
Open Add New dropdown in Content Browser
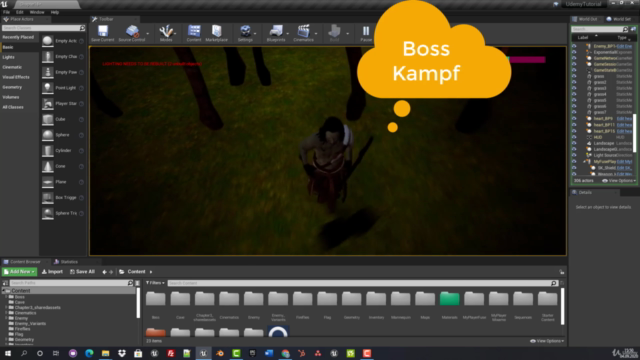(19, 272)
